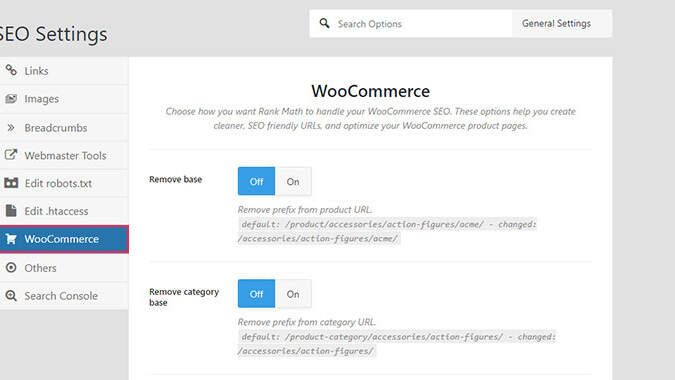Turn Remove category base On
The height and width of the screenshot is (380, 675).
293,293
